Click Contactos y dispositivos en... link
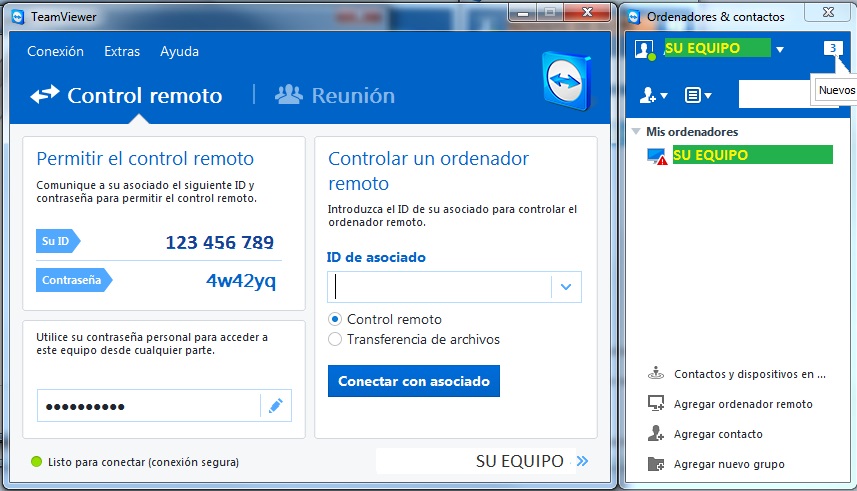 coord(749,374)
